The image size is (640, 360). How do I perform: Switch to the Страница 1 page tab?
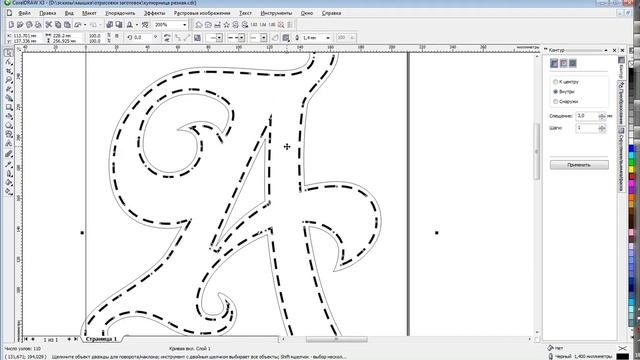[101, 339]
